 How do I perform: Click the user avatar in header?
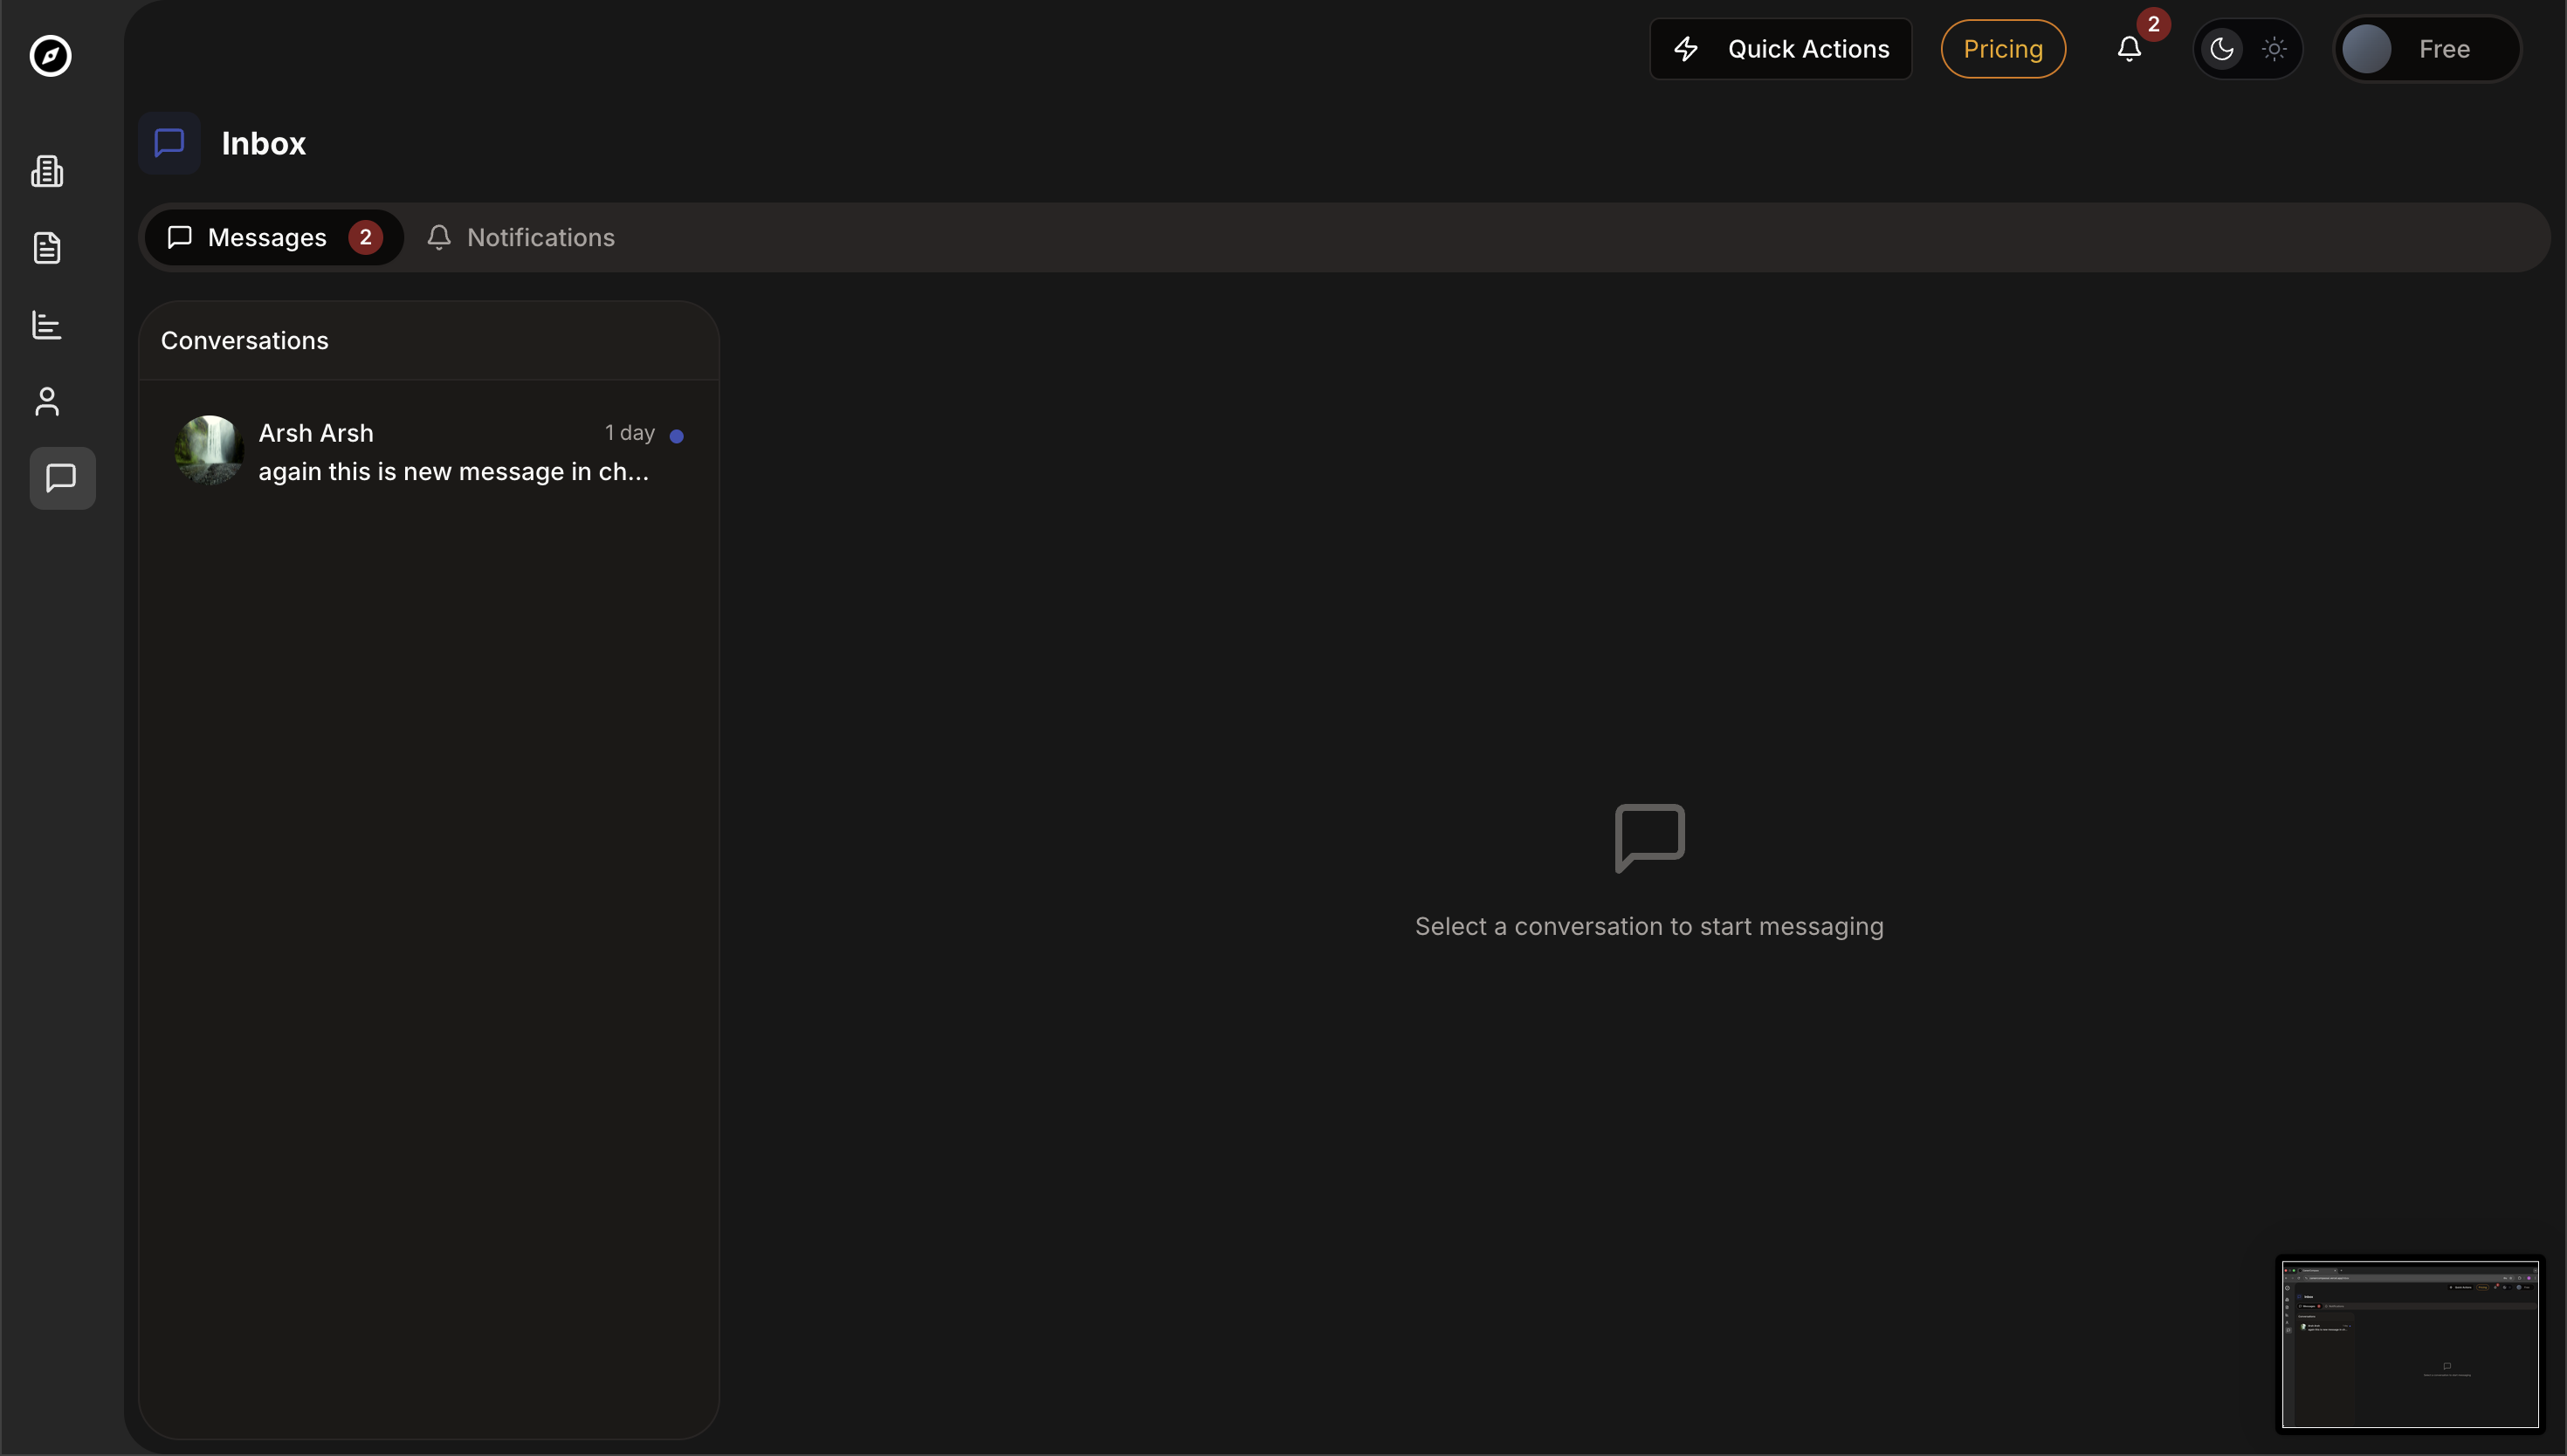tap(2367, 49)
